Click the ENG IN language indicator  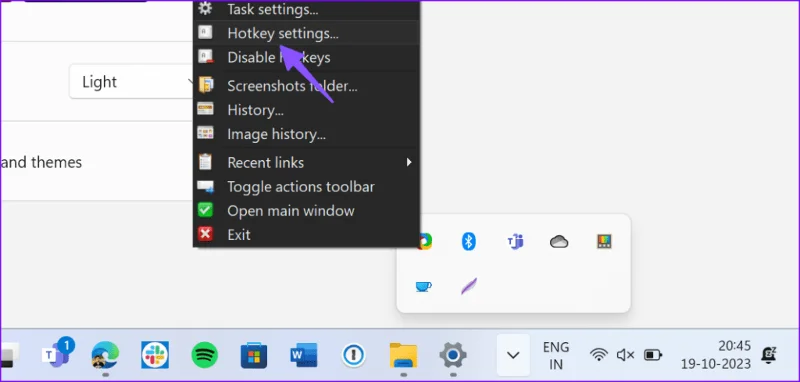click(556, 355)
